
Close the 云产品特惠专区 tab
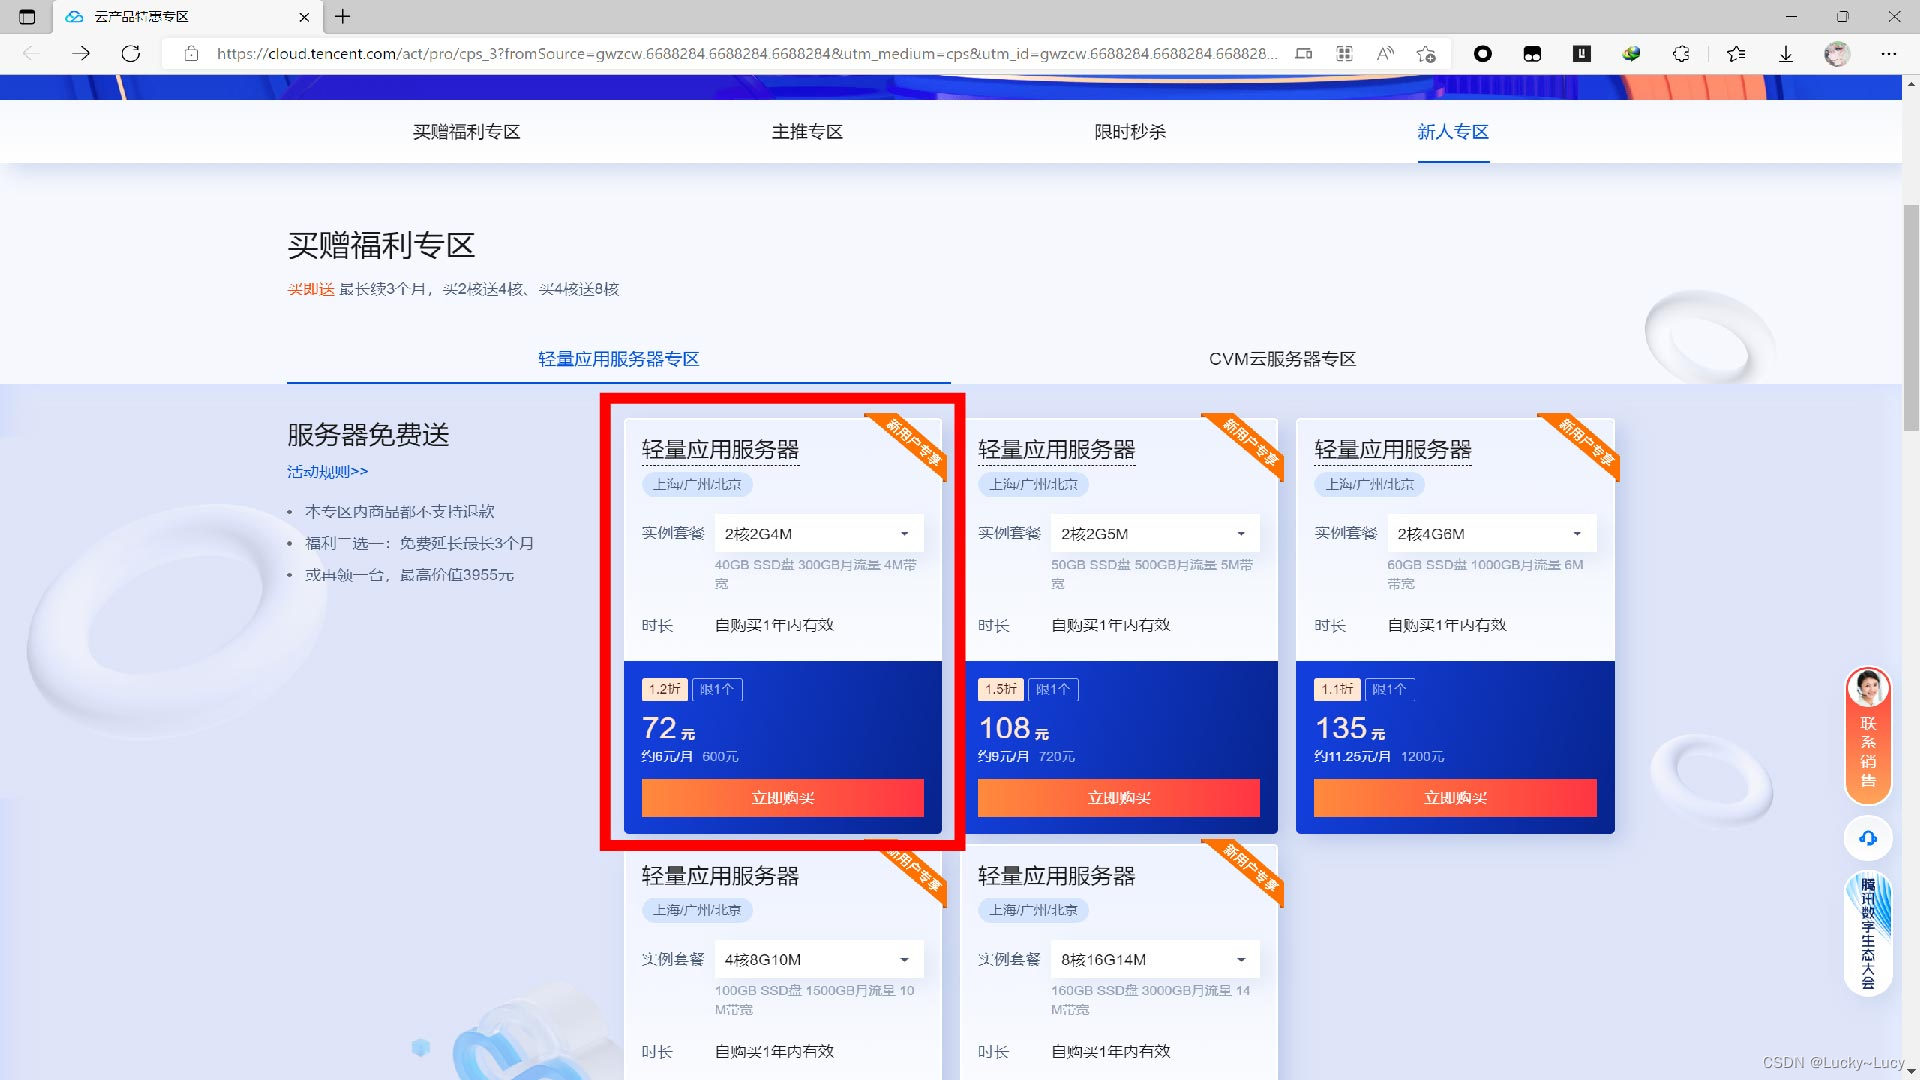304,16
